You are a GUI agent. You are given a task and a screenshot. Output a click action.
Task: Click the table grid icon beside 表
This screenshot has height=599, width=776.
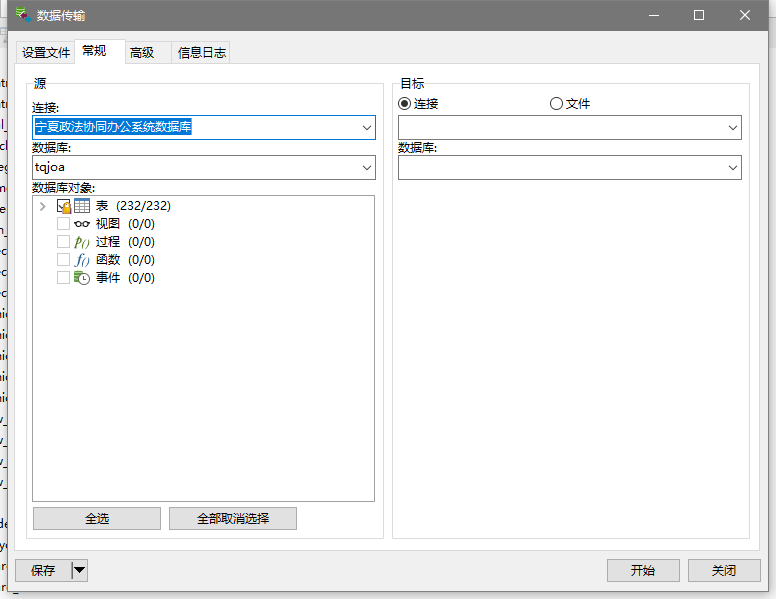pos(82,205)
